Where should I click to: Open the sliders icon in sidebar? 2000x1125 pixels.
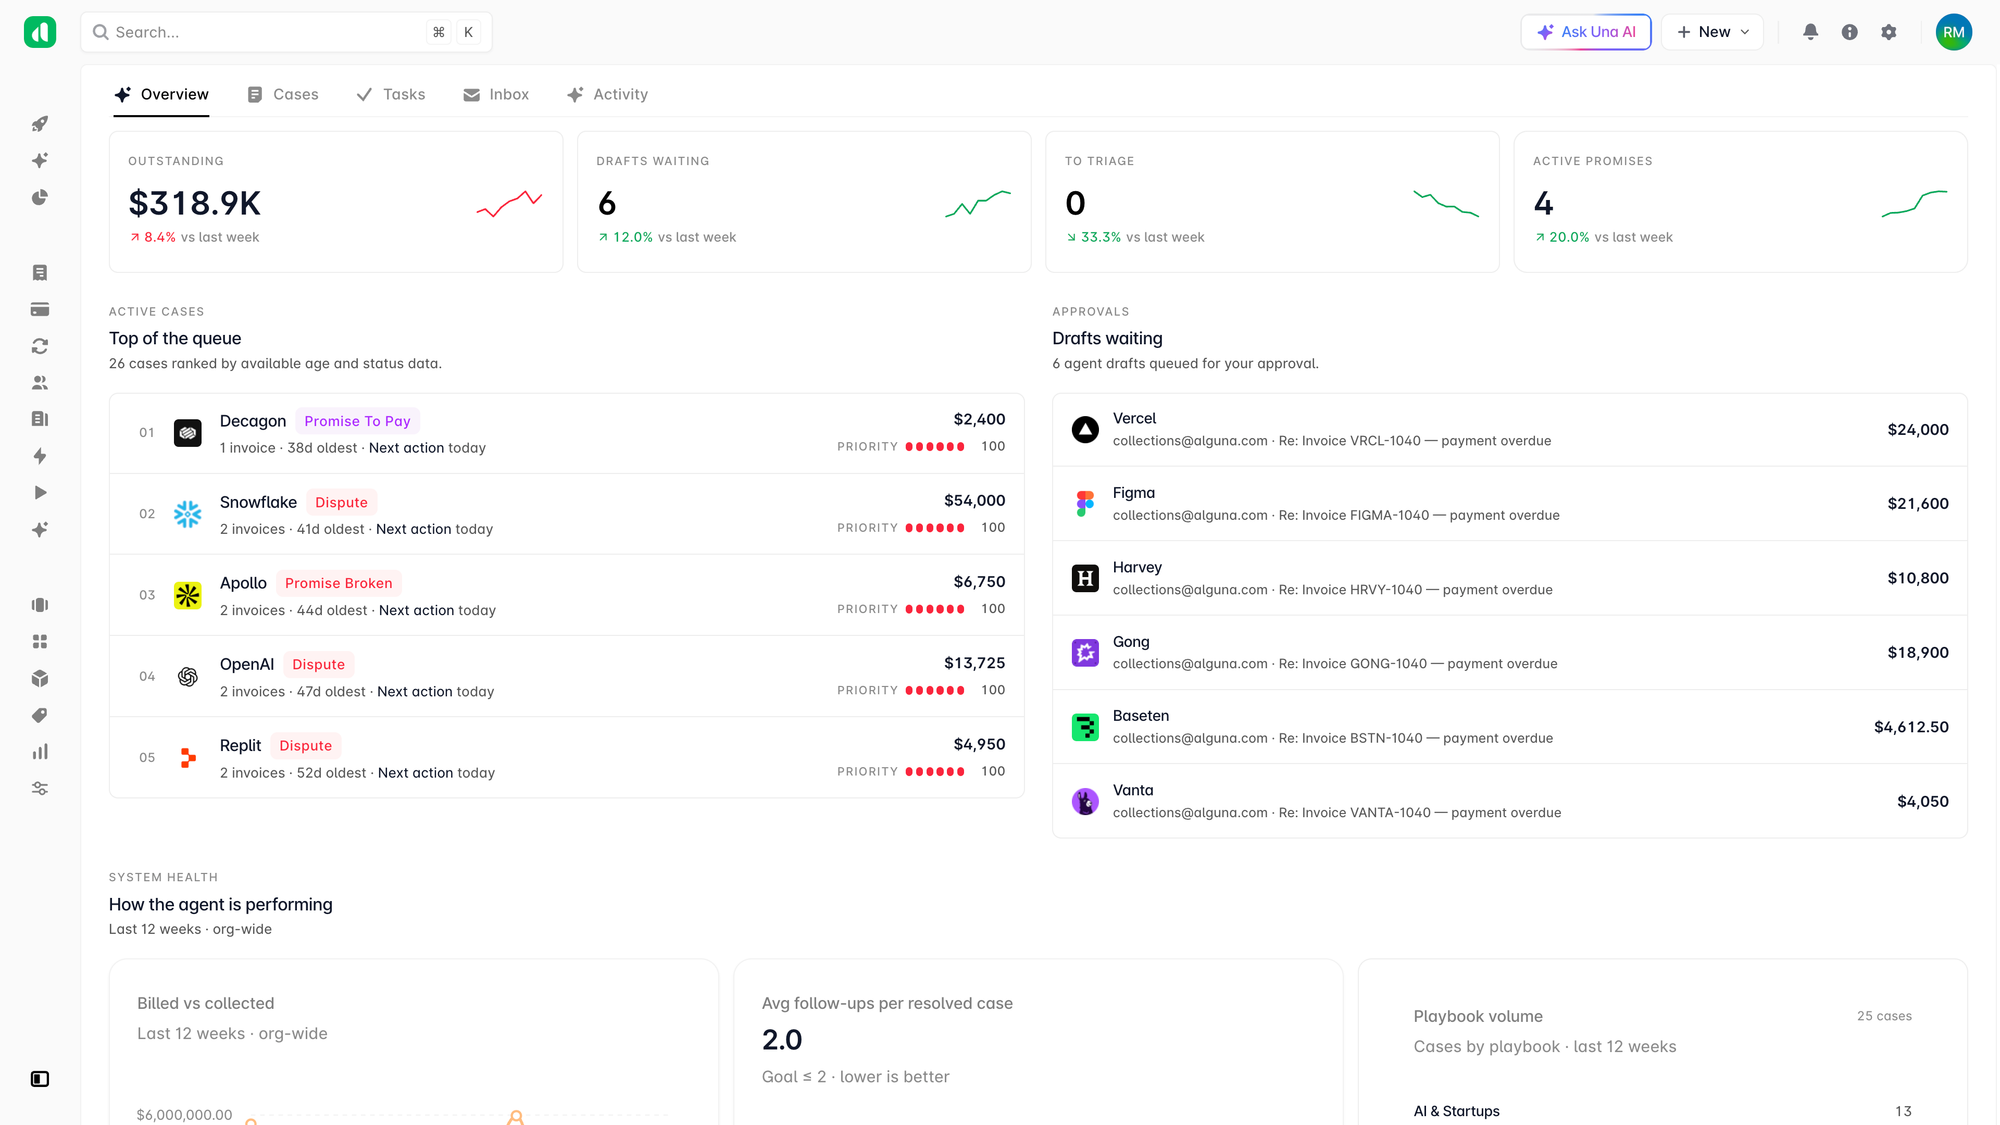[x=40, y=789]
